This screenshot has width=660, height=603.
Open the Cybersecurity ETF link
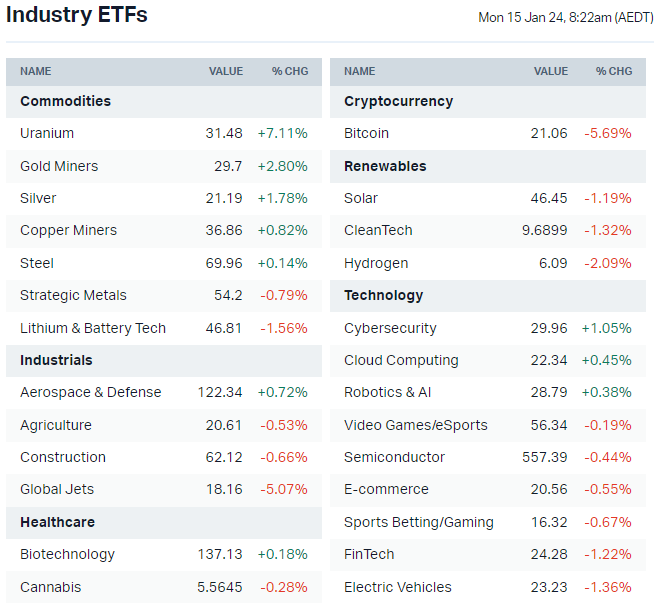(390, 328)
